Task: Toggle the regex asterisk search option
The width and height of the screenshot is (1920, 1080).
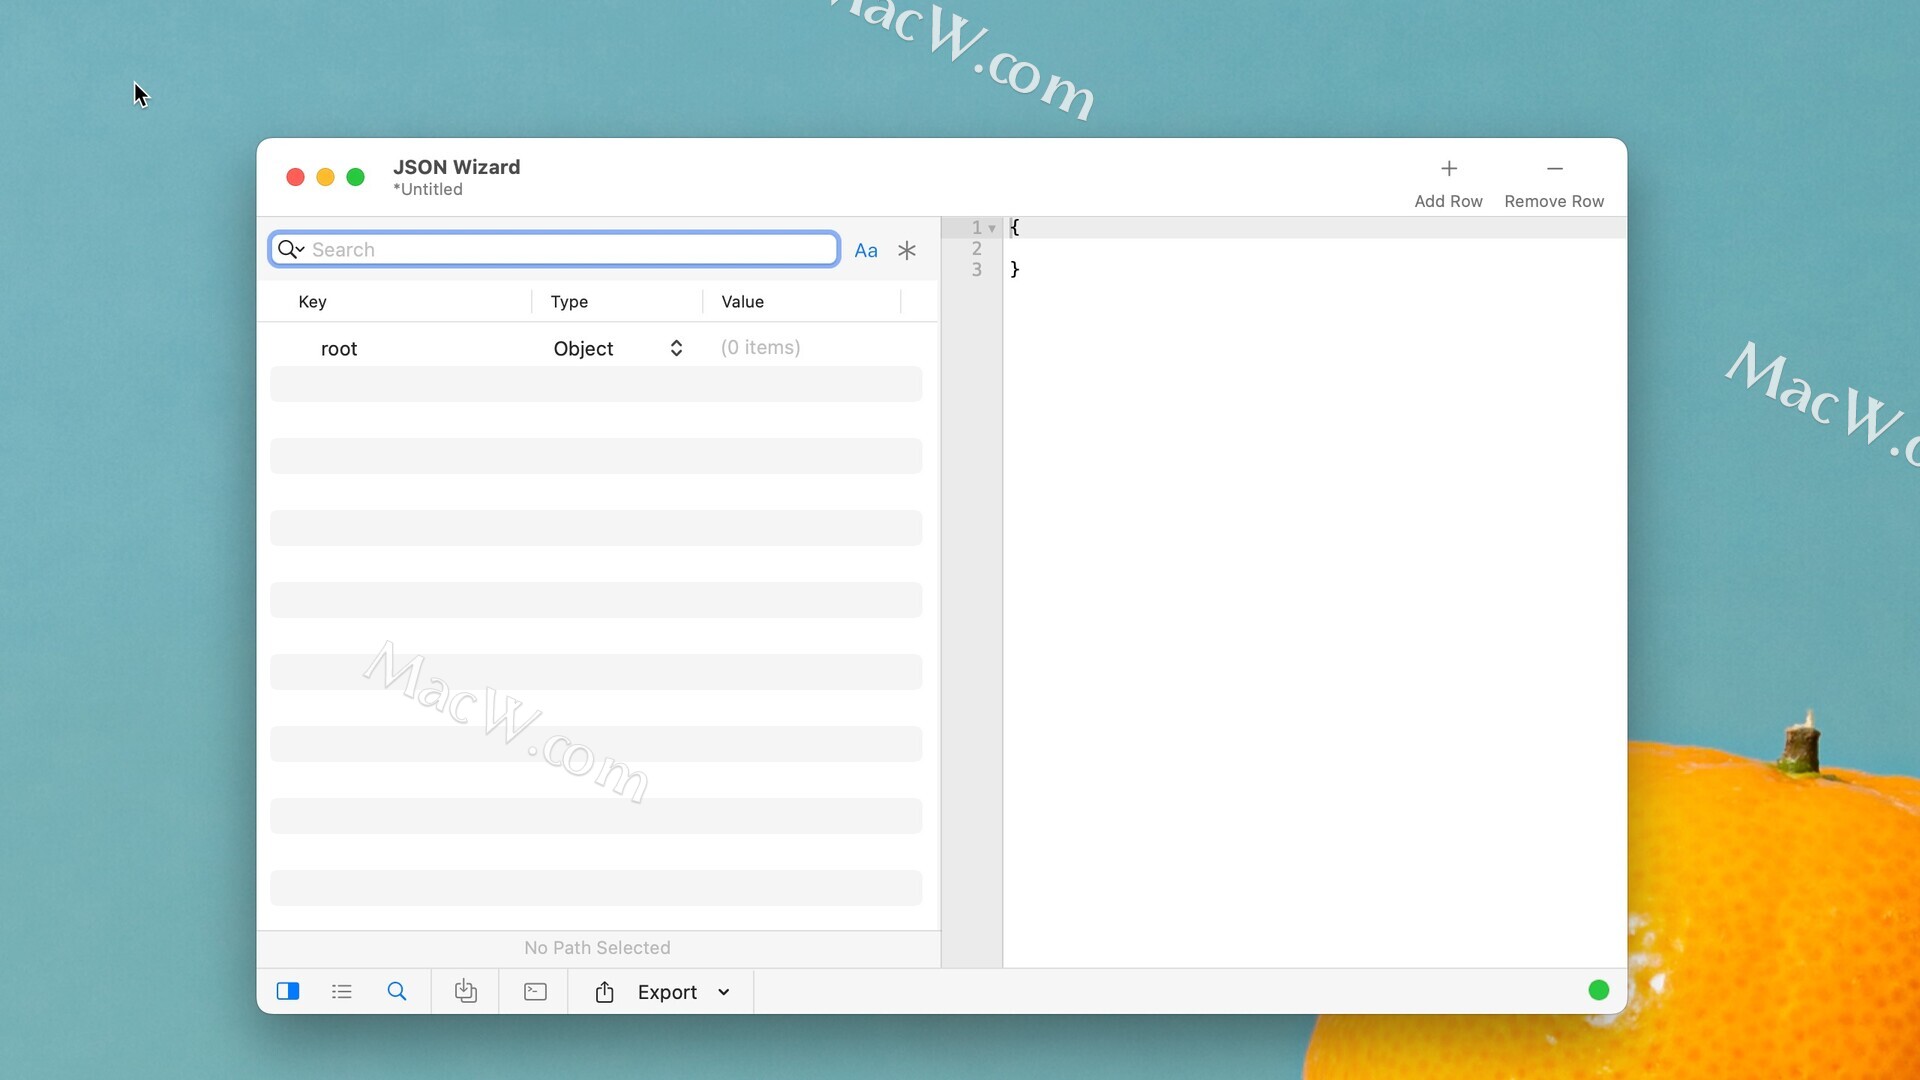Action: tap(907, 250)
